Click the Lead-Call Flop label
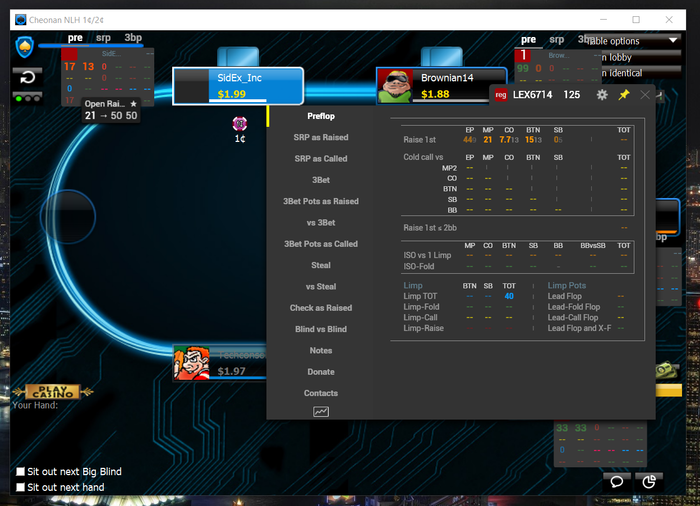700x506 pixels. [572, 318]
